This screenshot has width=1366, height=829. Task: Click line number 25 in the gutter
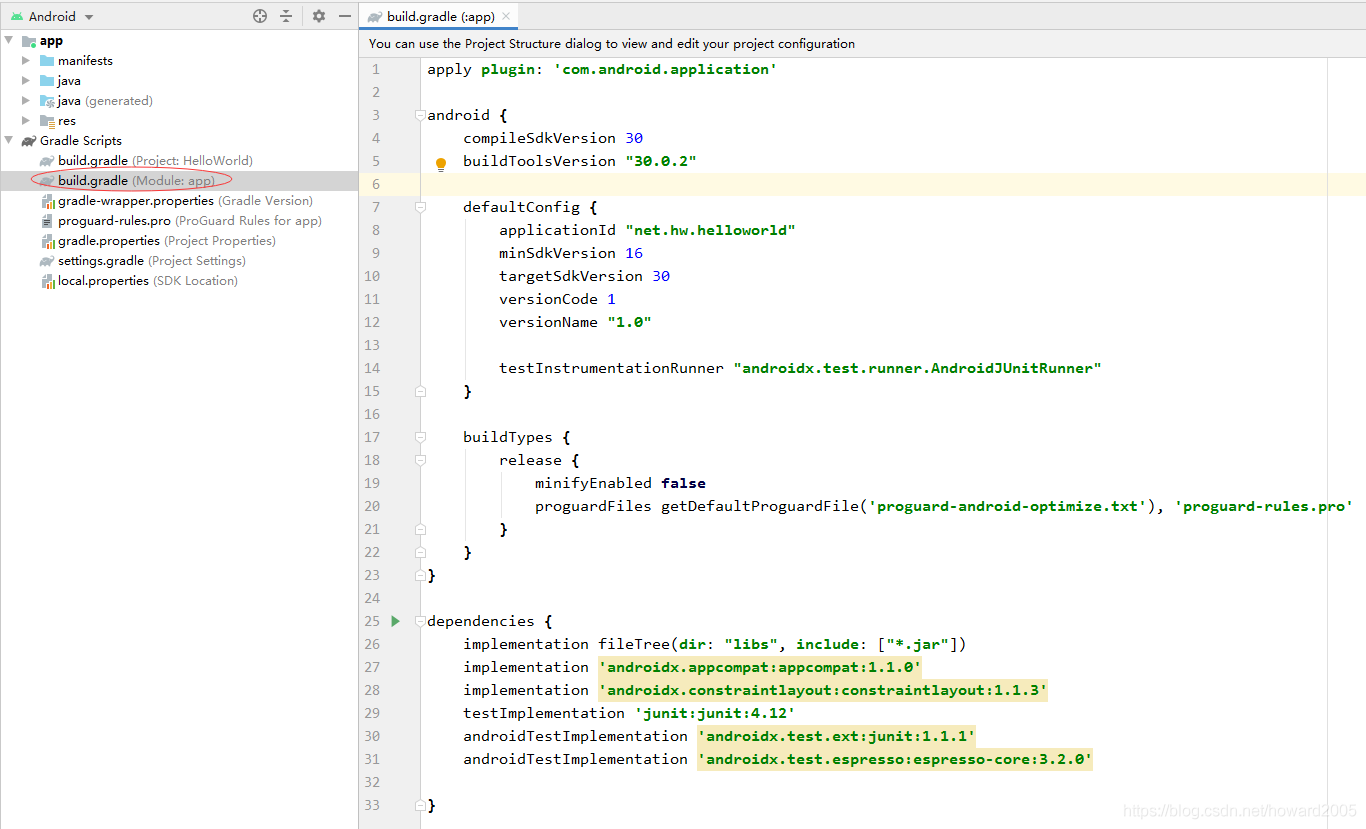click(x=374, y=621)
